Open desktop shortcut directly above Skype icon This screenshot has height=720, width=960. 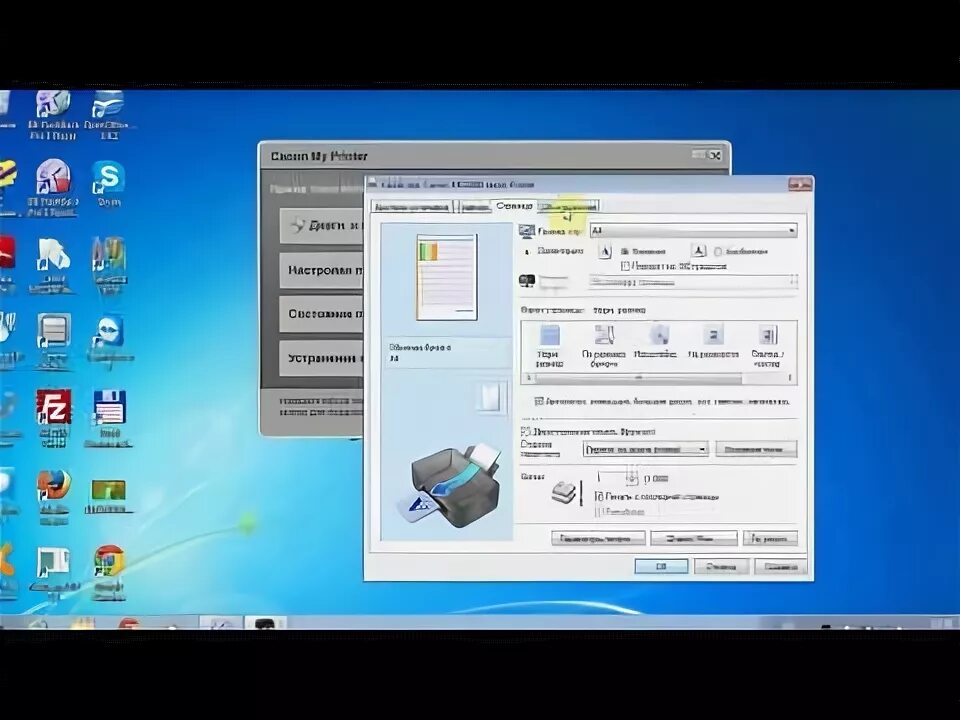click(108, 114)
